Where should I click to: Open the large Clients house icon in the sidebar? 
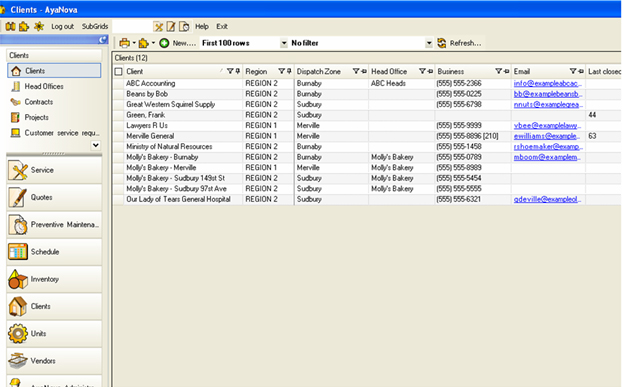(18, 307)
